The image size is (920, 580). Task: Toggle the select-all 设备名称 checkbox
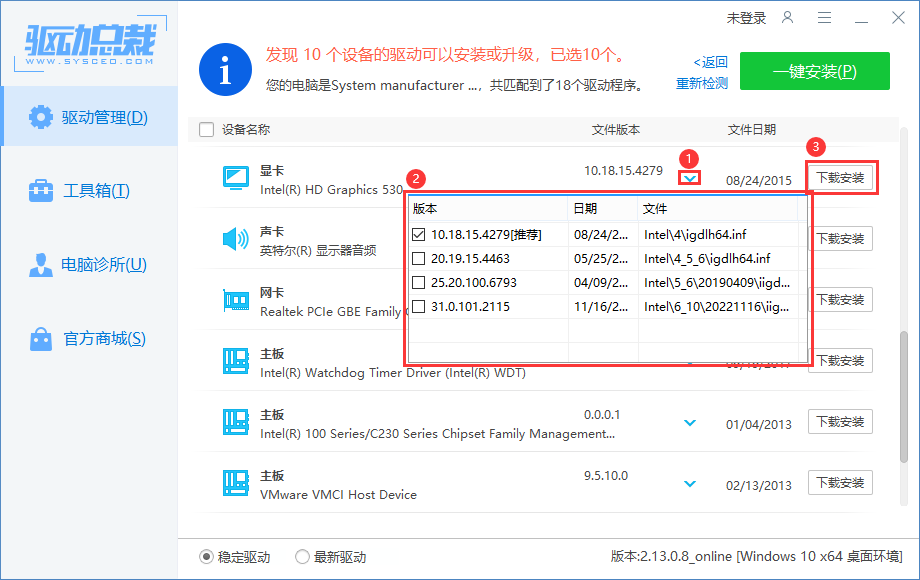[207, 130]
